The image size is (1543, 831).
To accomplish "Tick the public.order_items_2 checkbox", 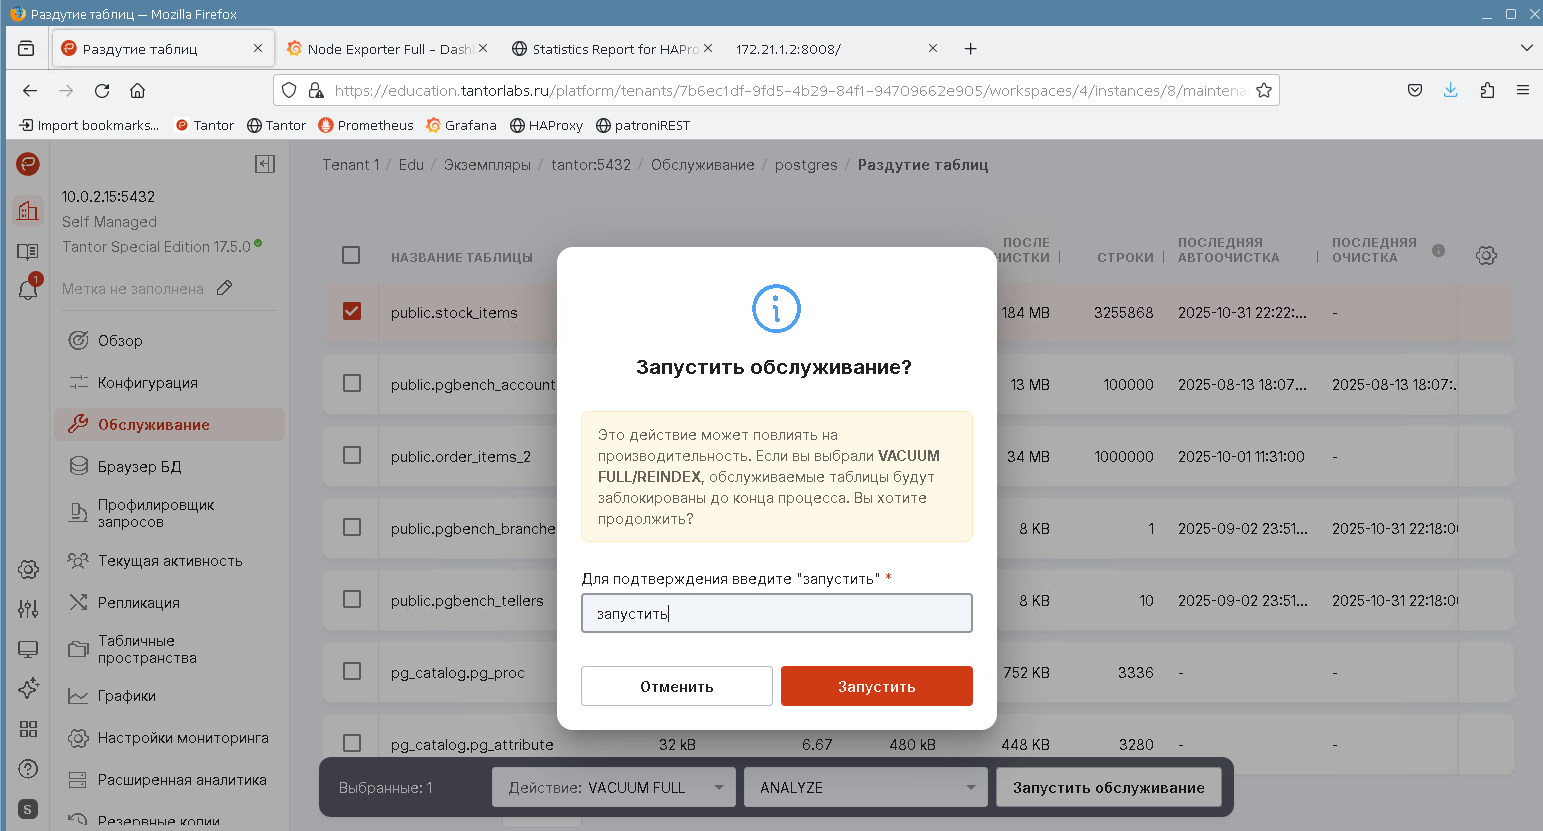I will [352, 456].
